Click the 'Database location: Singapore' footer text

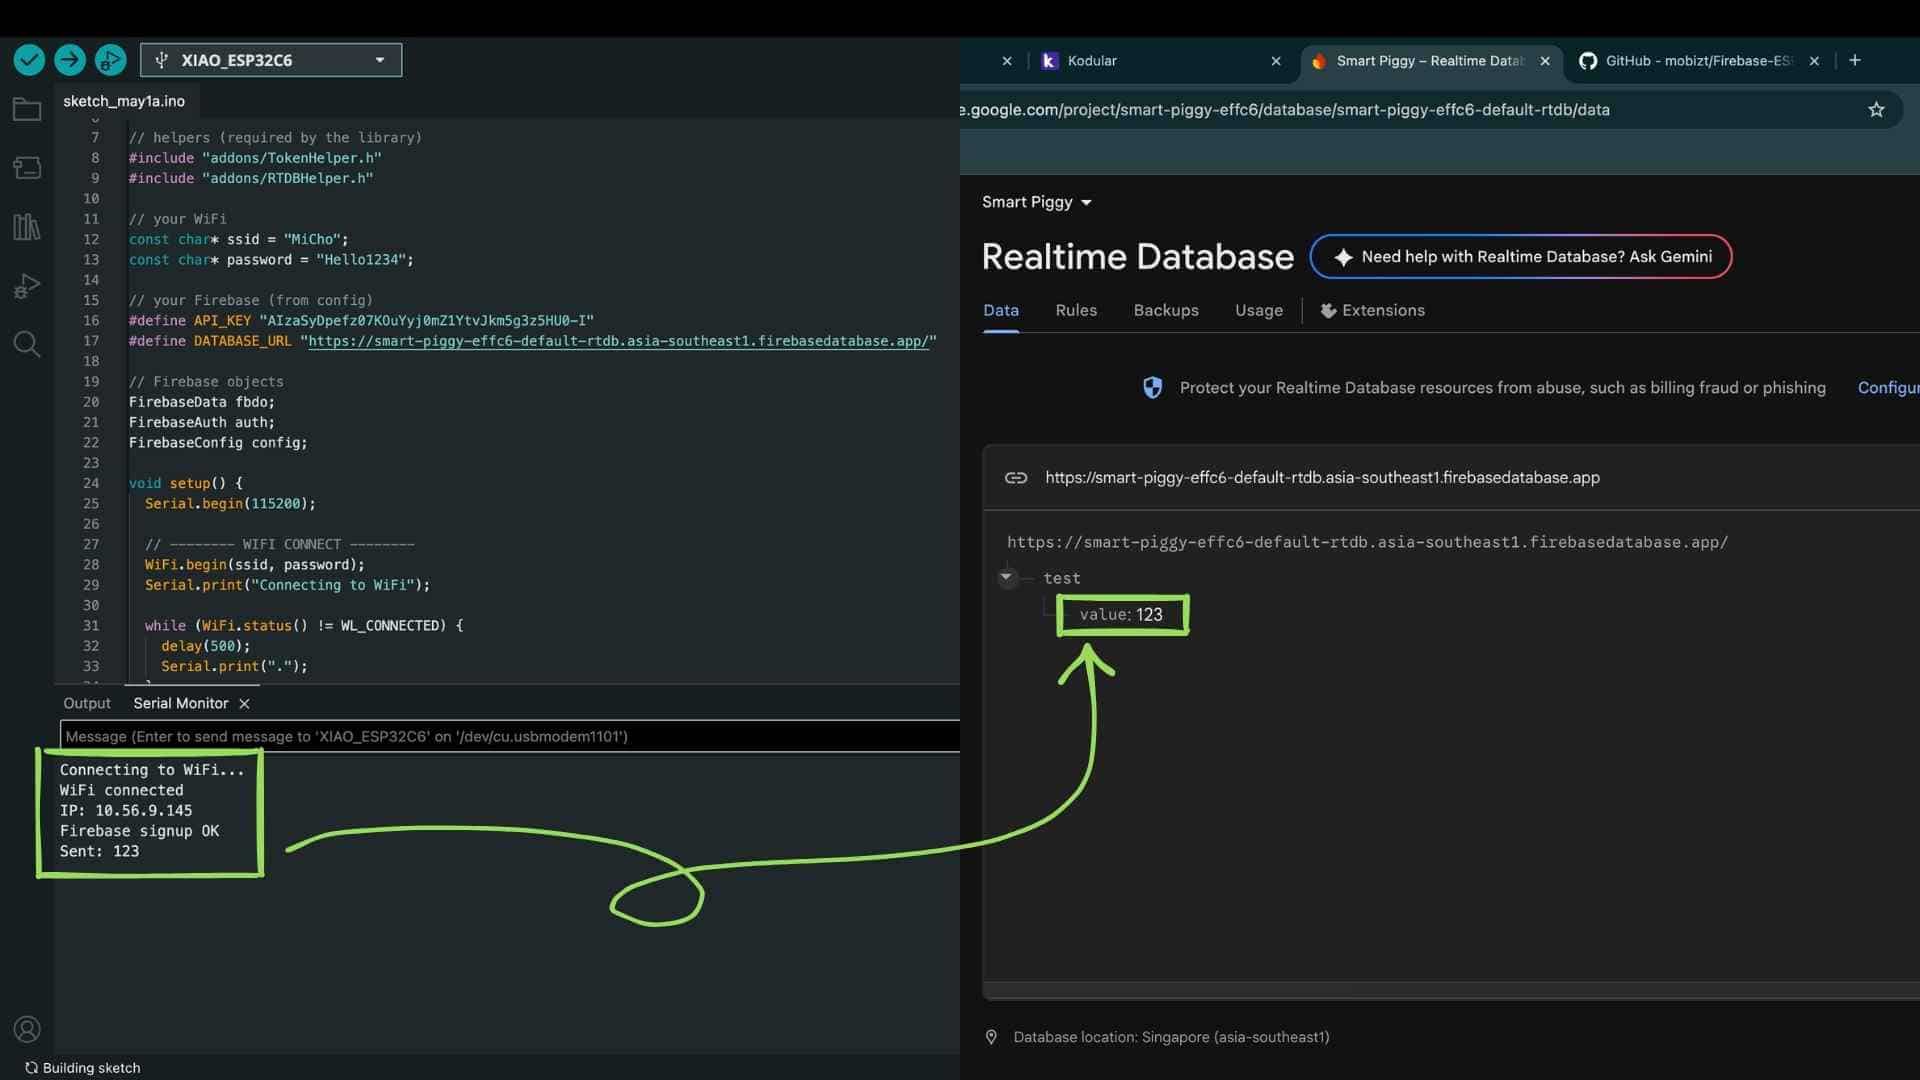click(1171, 1037)
